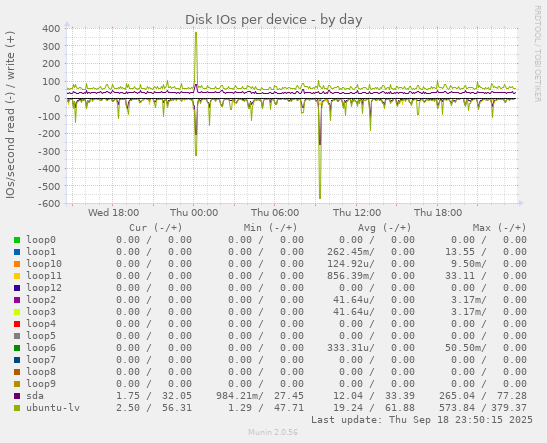The image size is (547, 443).
Task: Click the 'loop9' legend label
Action: pyautogui.click(x=41, y=383)
